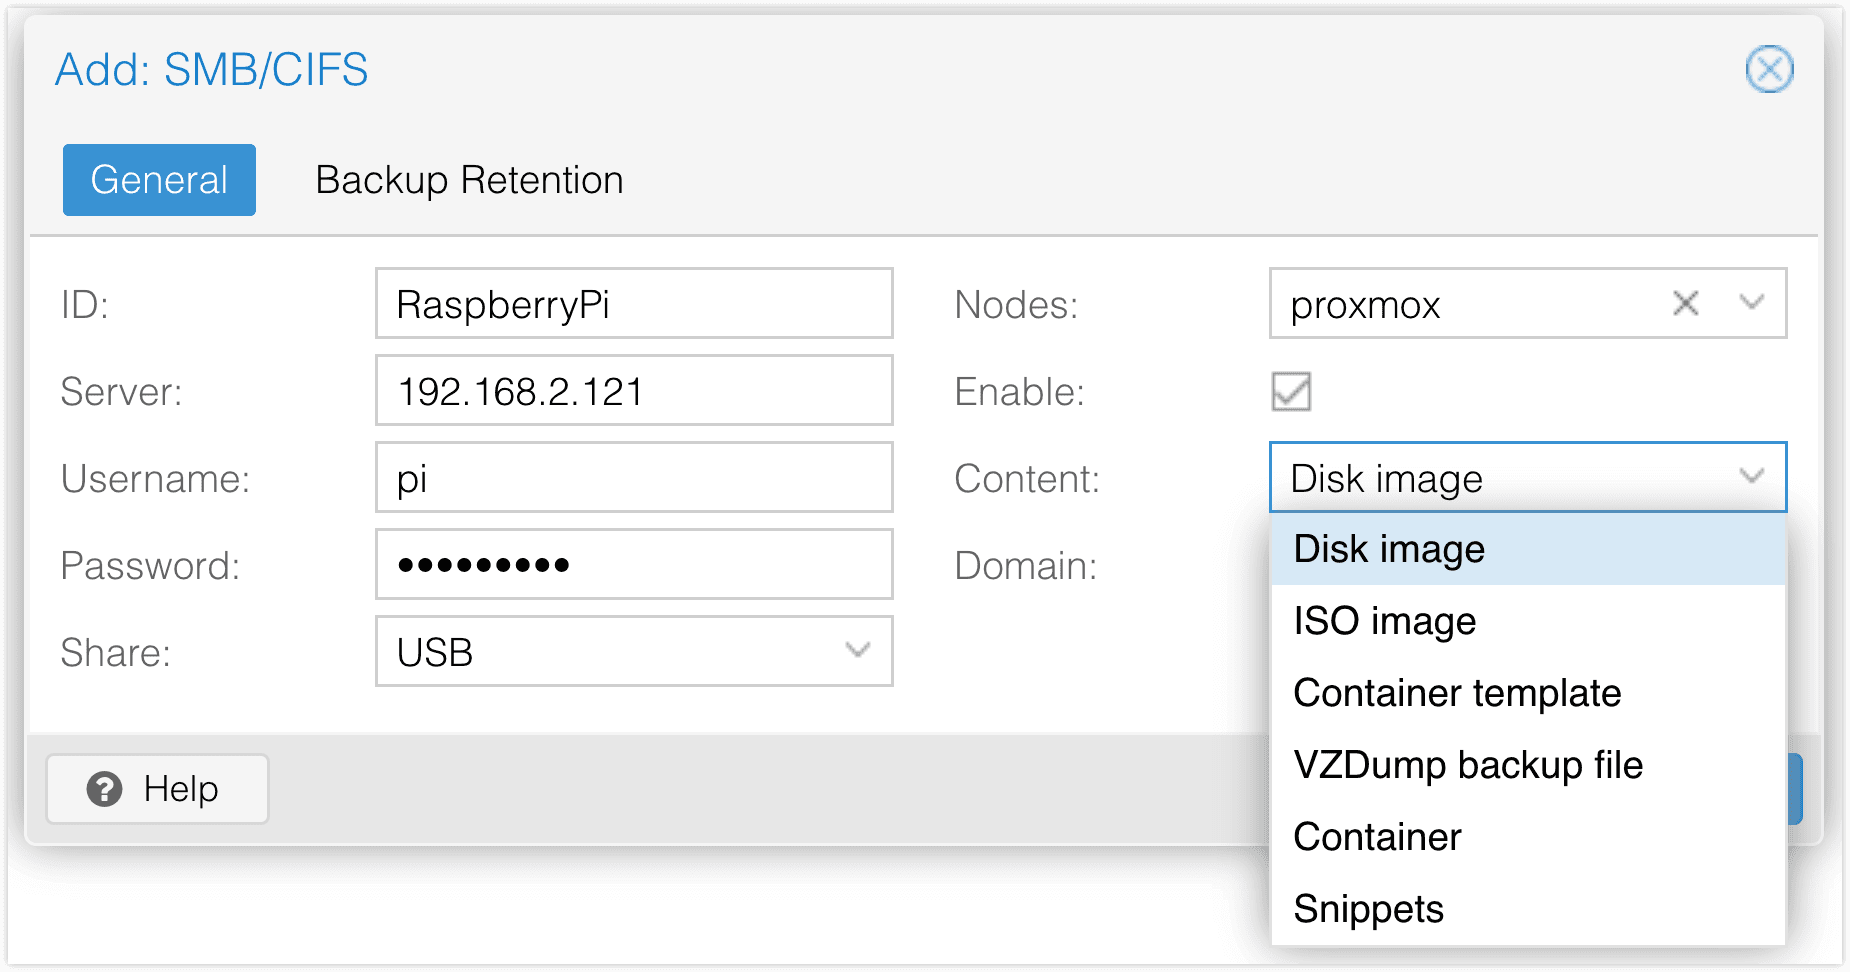
Task: Open the Backup Retention tab
Action: 469,180
